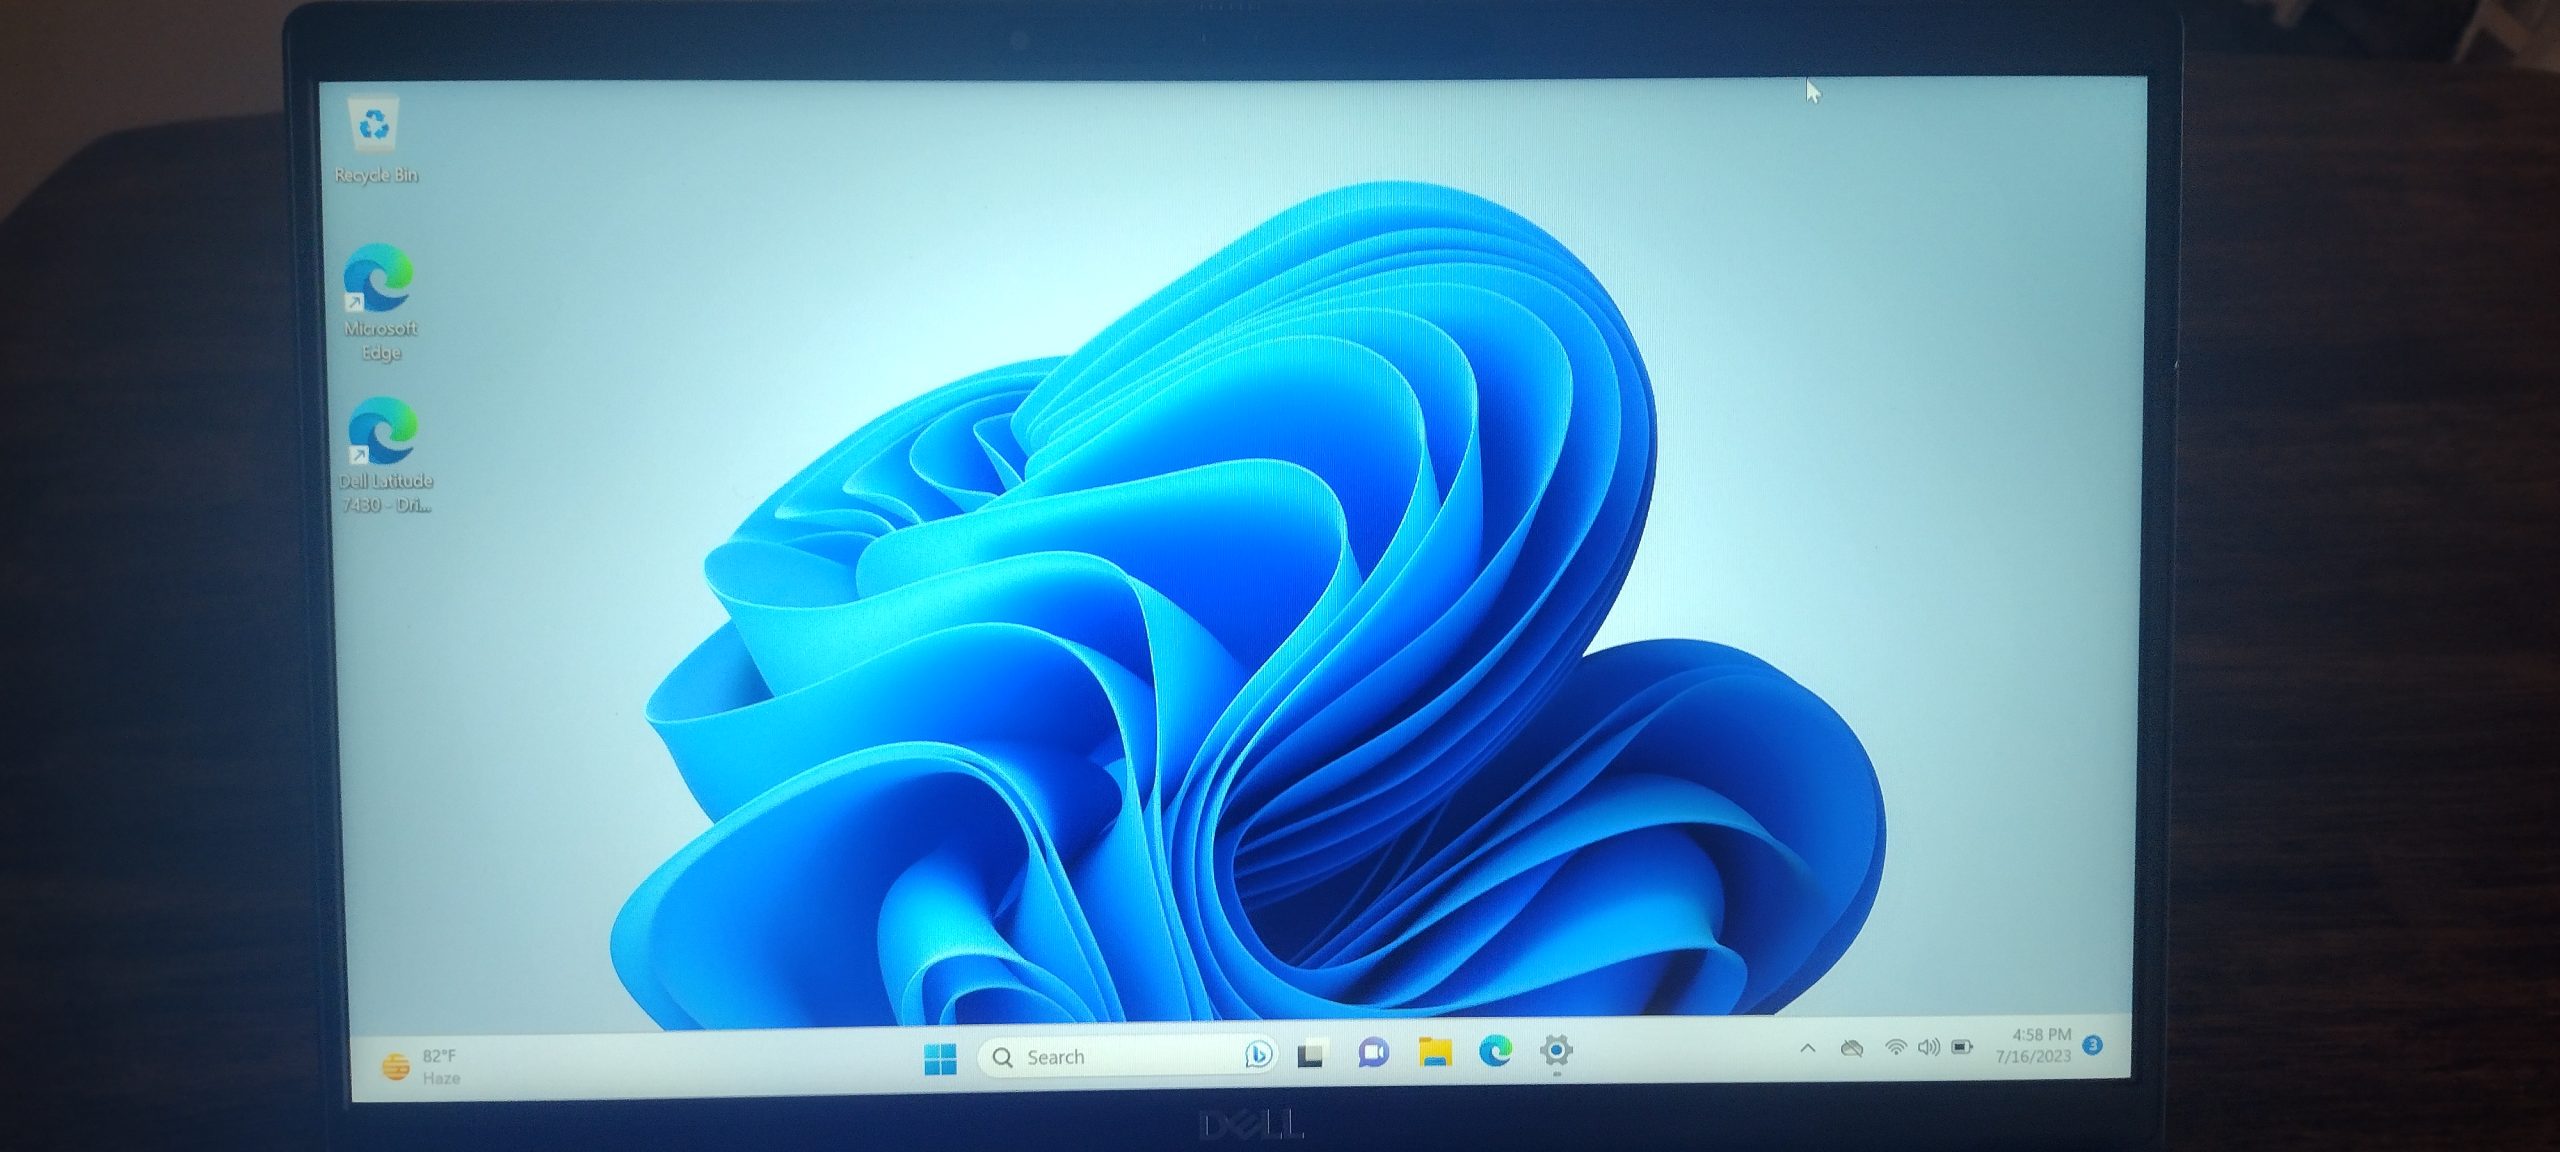Open the clock showing 4:58 PM
The image size is (2560, 1152).
(x=2041, y=1034)
